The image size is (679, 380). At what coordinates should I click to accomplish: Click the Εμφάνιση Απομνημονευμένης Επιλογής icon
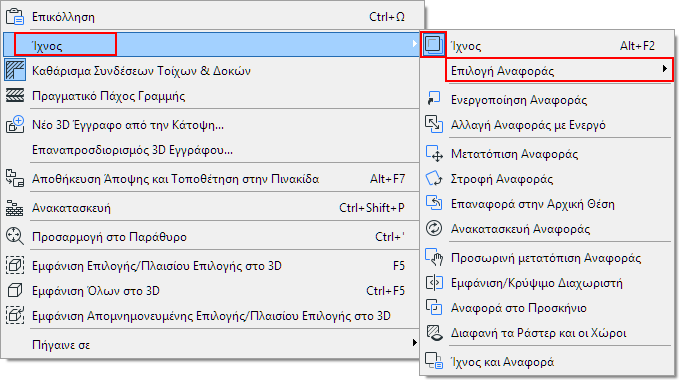(x=15, y=316)
